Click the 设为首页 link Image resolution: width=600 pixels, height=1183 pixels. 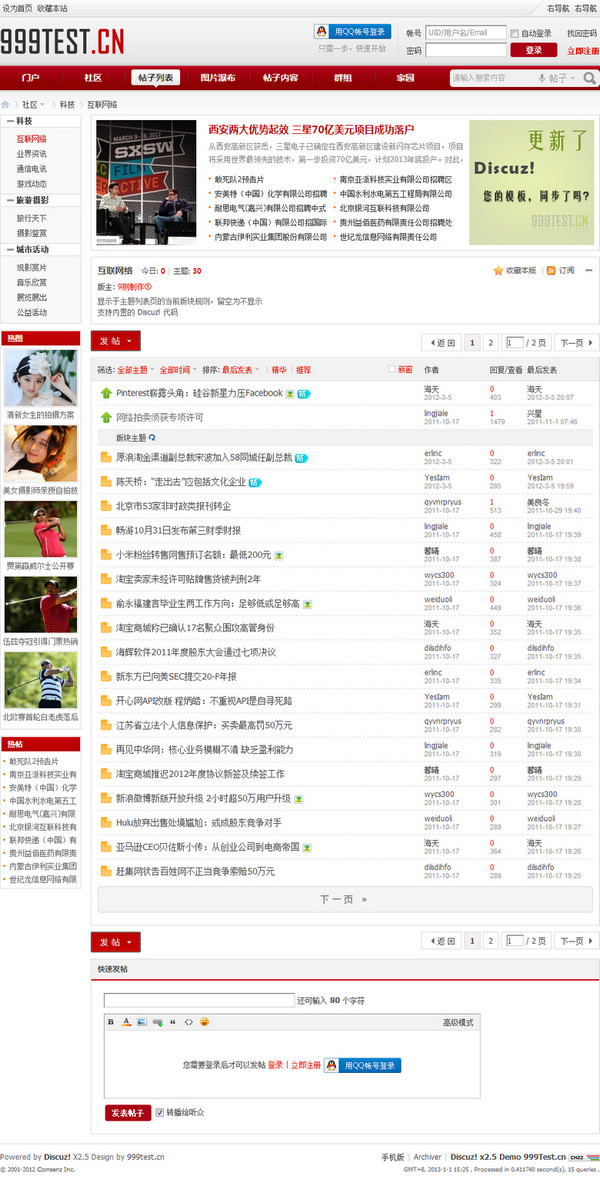pyautogui.click(x=17, y=8)
